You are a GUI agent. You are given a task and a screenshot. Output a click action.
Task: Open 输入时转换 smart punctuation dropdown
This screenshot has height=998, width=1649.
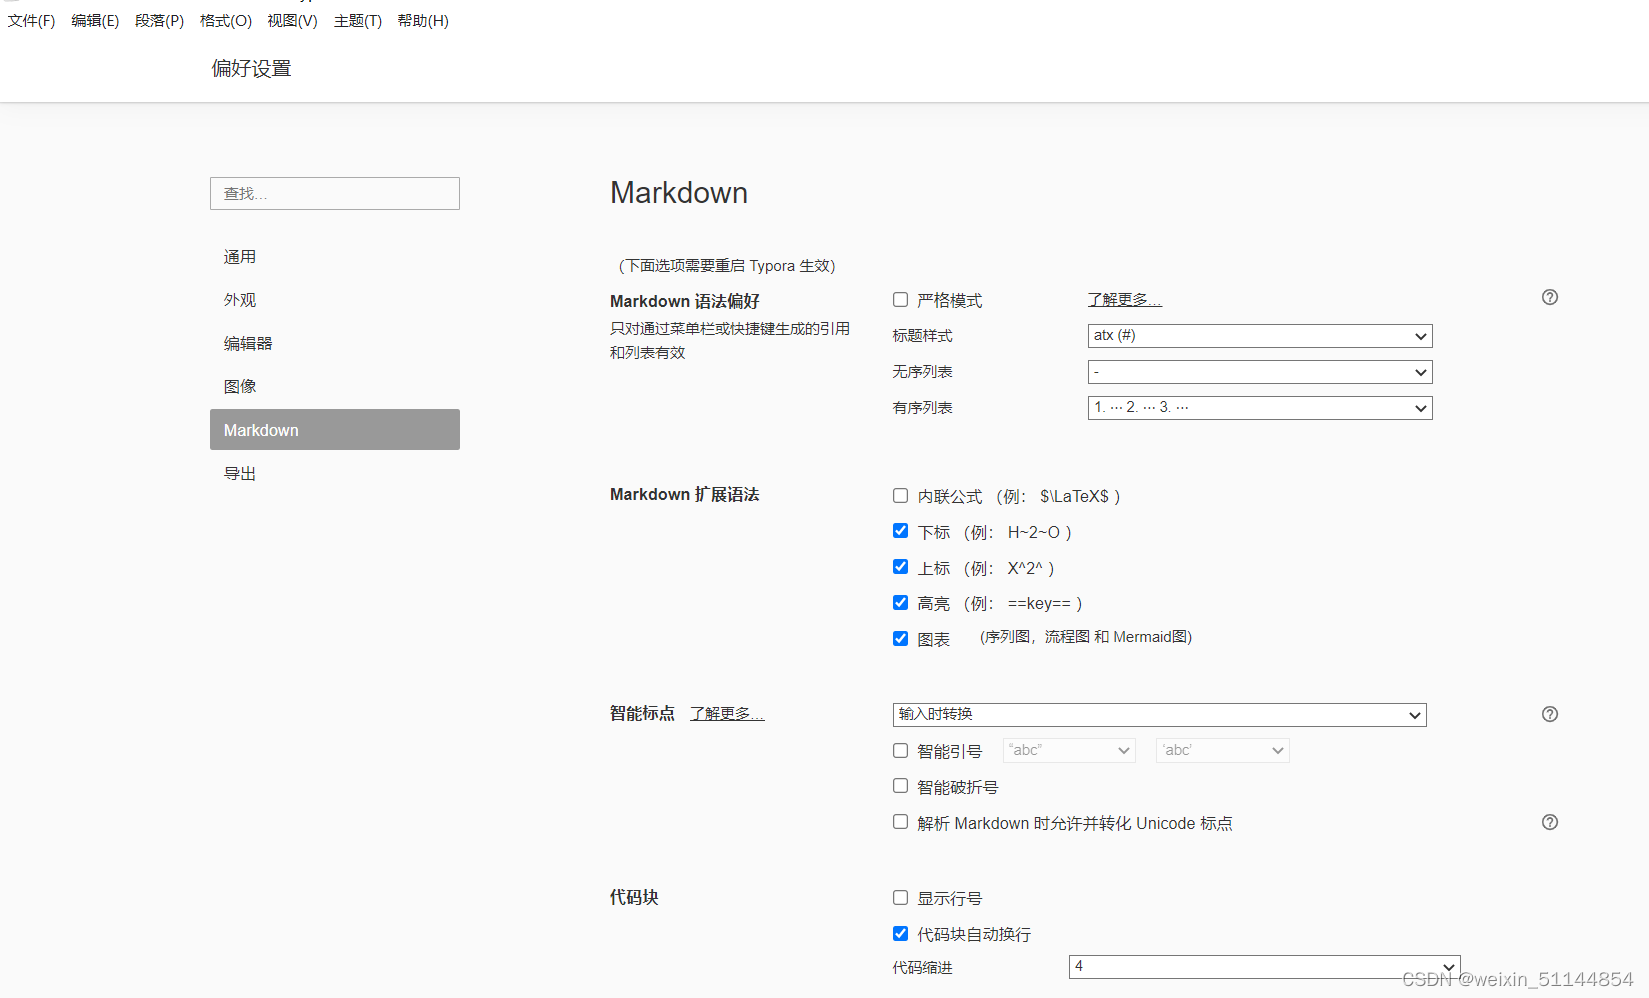pyautogui.click(x=1159, y=714)
